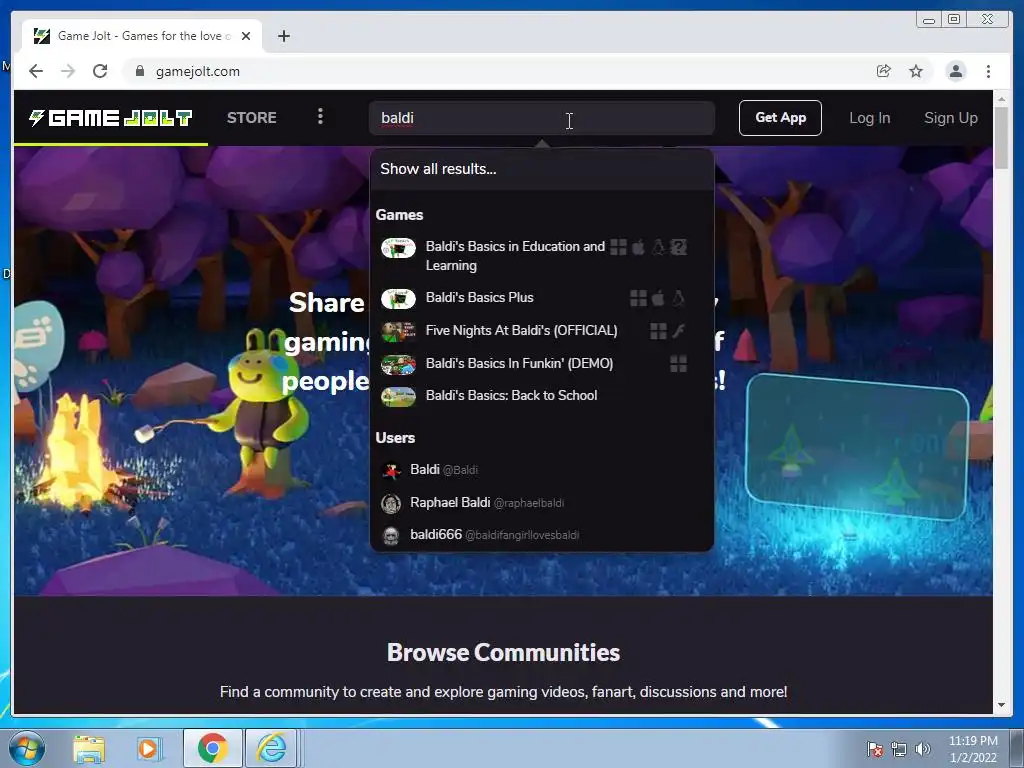Select the Game Jolt browser tab
Viewport: 1024px width, 768px height.
point(142,36)
